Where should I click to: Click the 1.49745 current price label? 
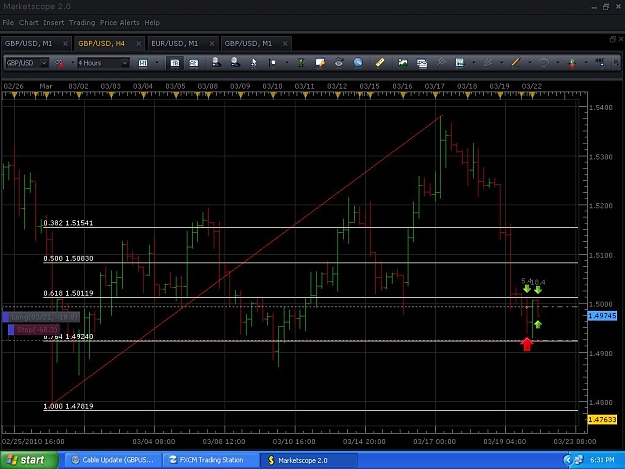(602, 316)
